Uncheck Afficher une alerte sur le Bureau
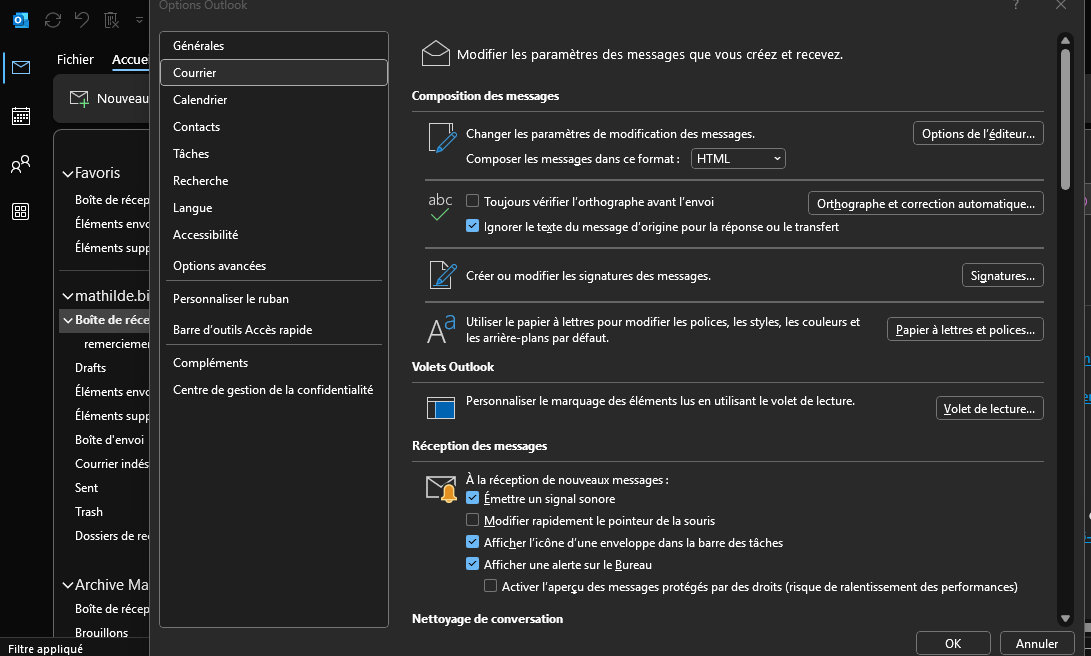Image resolution: width=1091 pixels, height=656 pixels. (x=472, y=564)
